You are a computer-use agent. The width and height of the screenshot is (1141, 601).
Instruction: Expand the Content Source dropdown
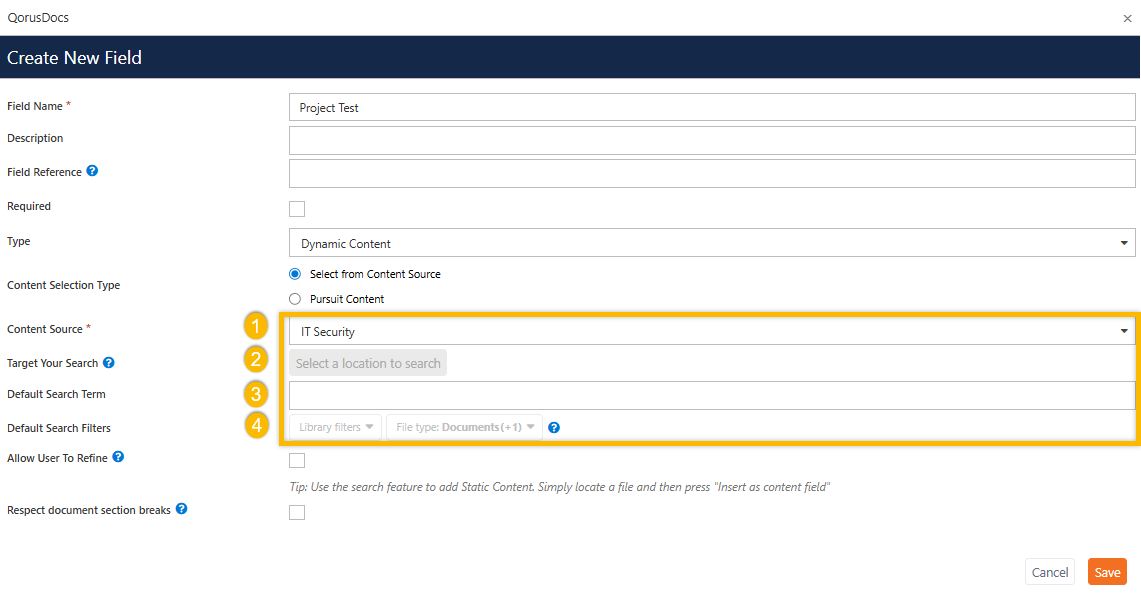pos(711,331)
